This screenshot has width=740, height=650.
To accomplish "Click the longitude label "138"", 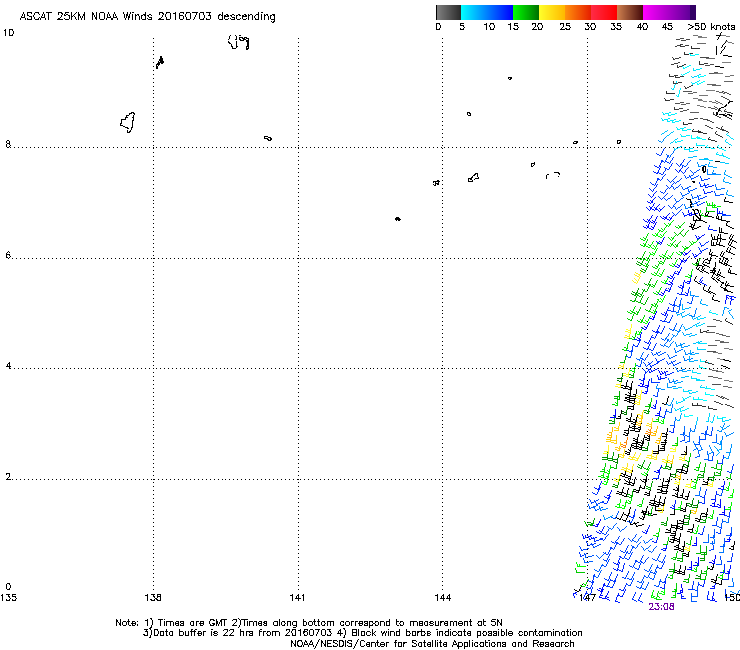I will tap(153, 598).
